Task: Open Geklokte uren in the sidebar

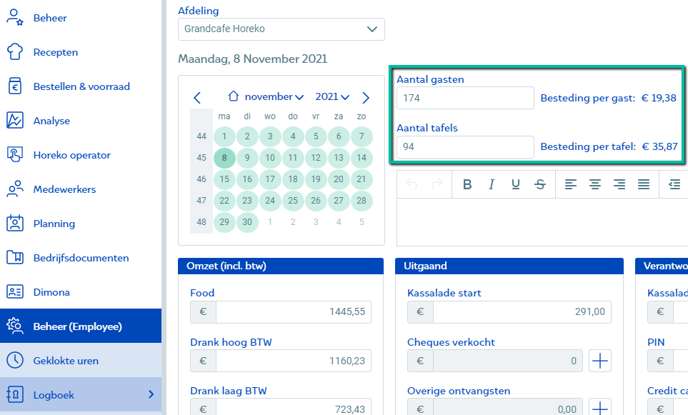Action: pos(66,360)
